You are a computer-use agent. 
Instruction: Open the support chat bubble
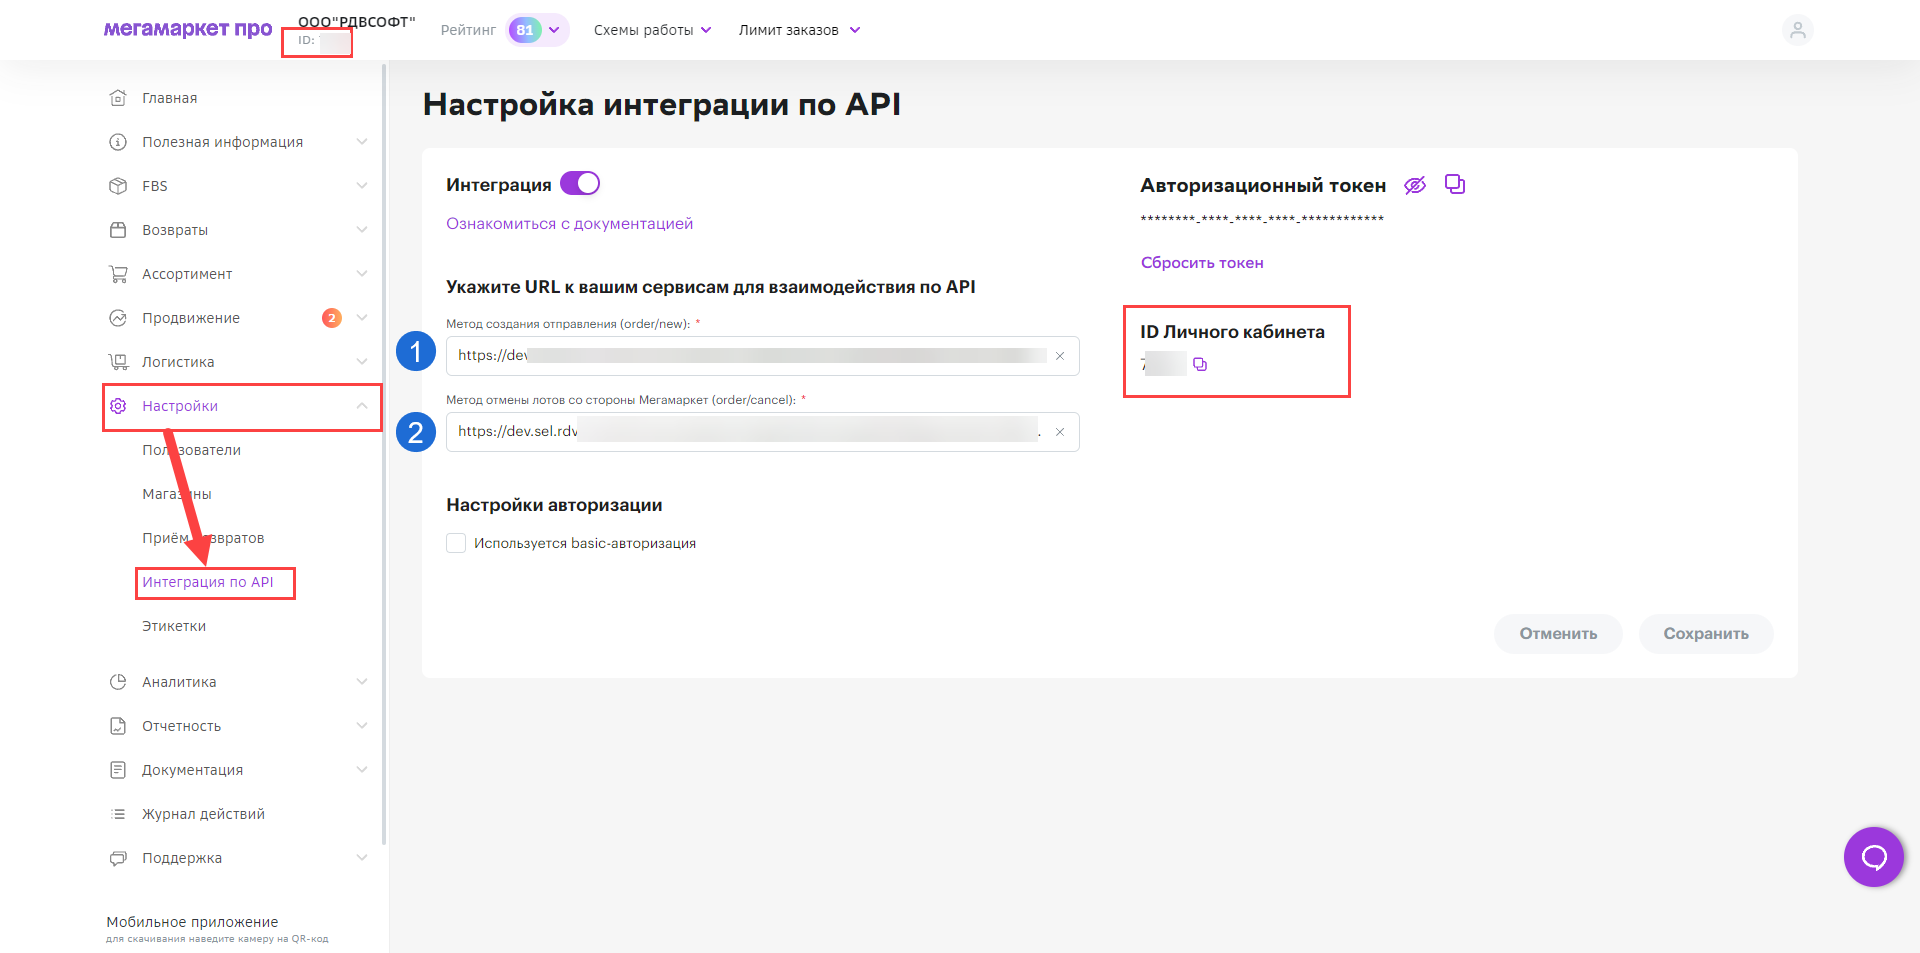click(x=1873, y=856)
